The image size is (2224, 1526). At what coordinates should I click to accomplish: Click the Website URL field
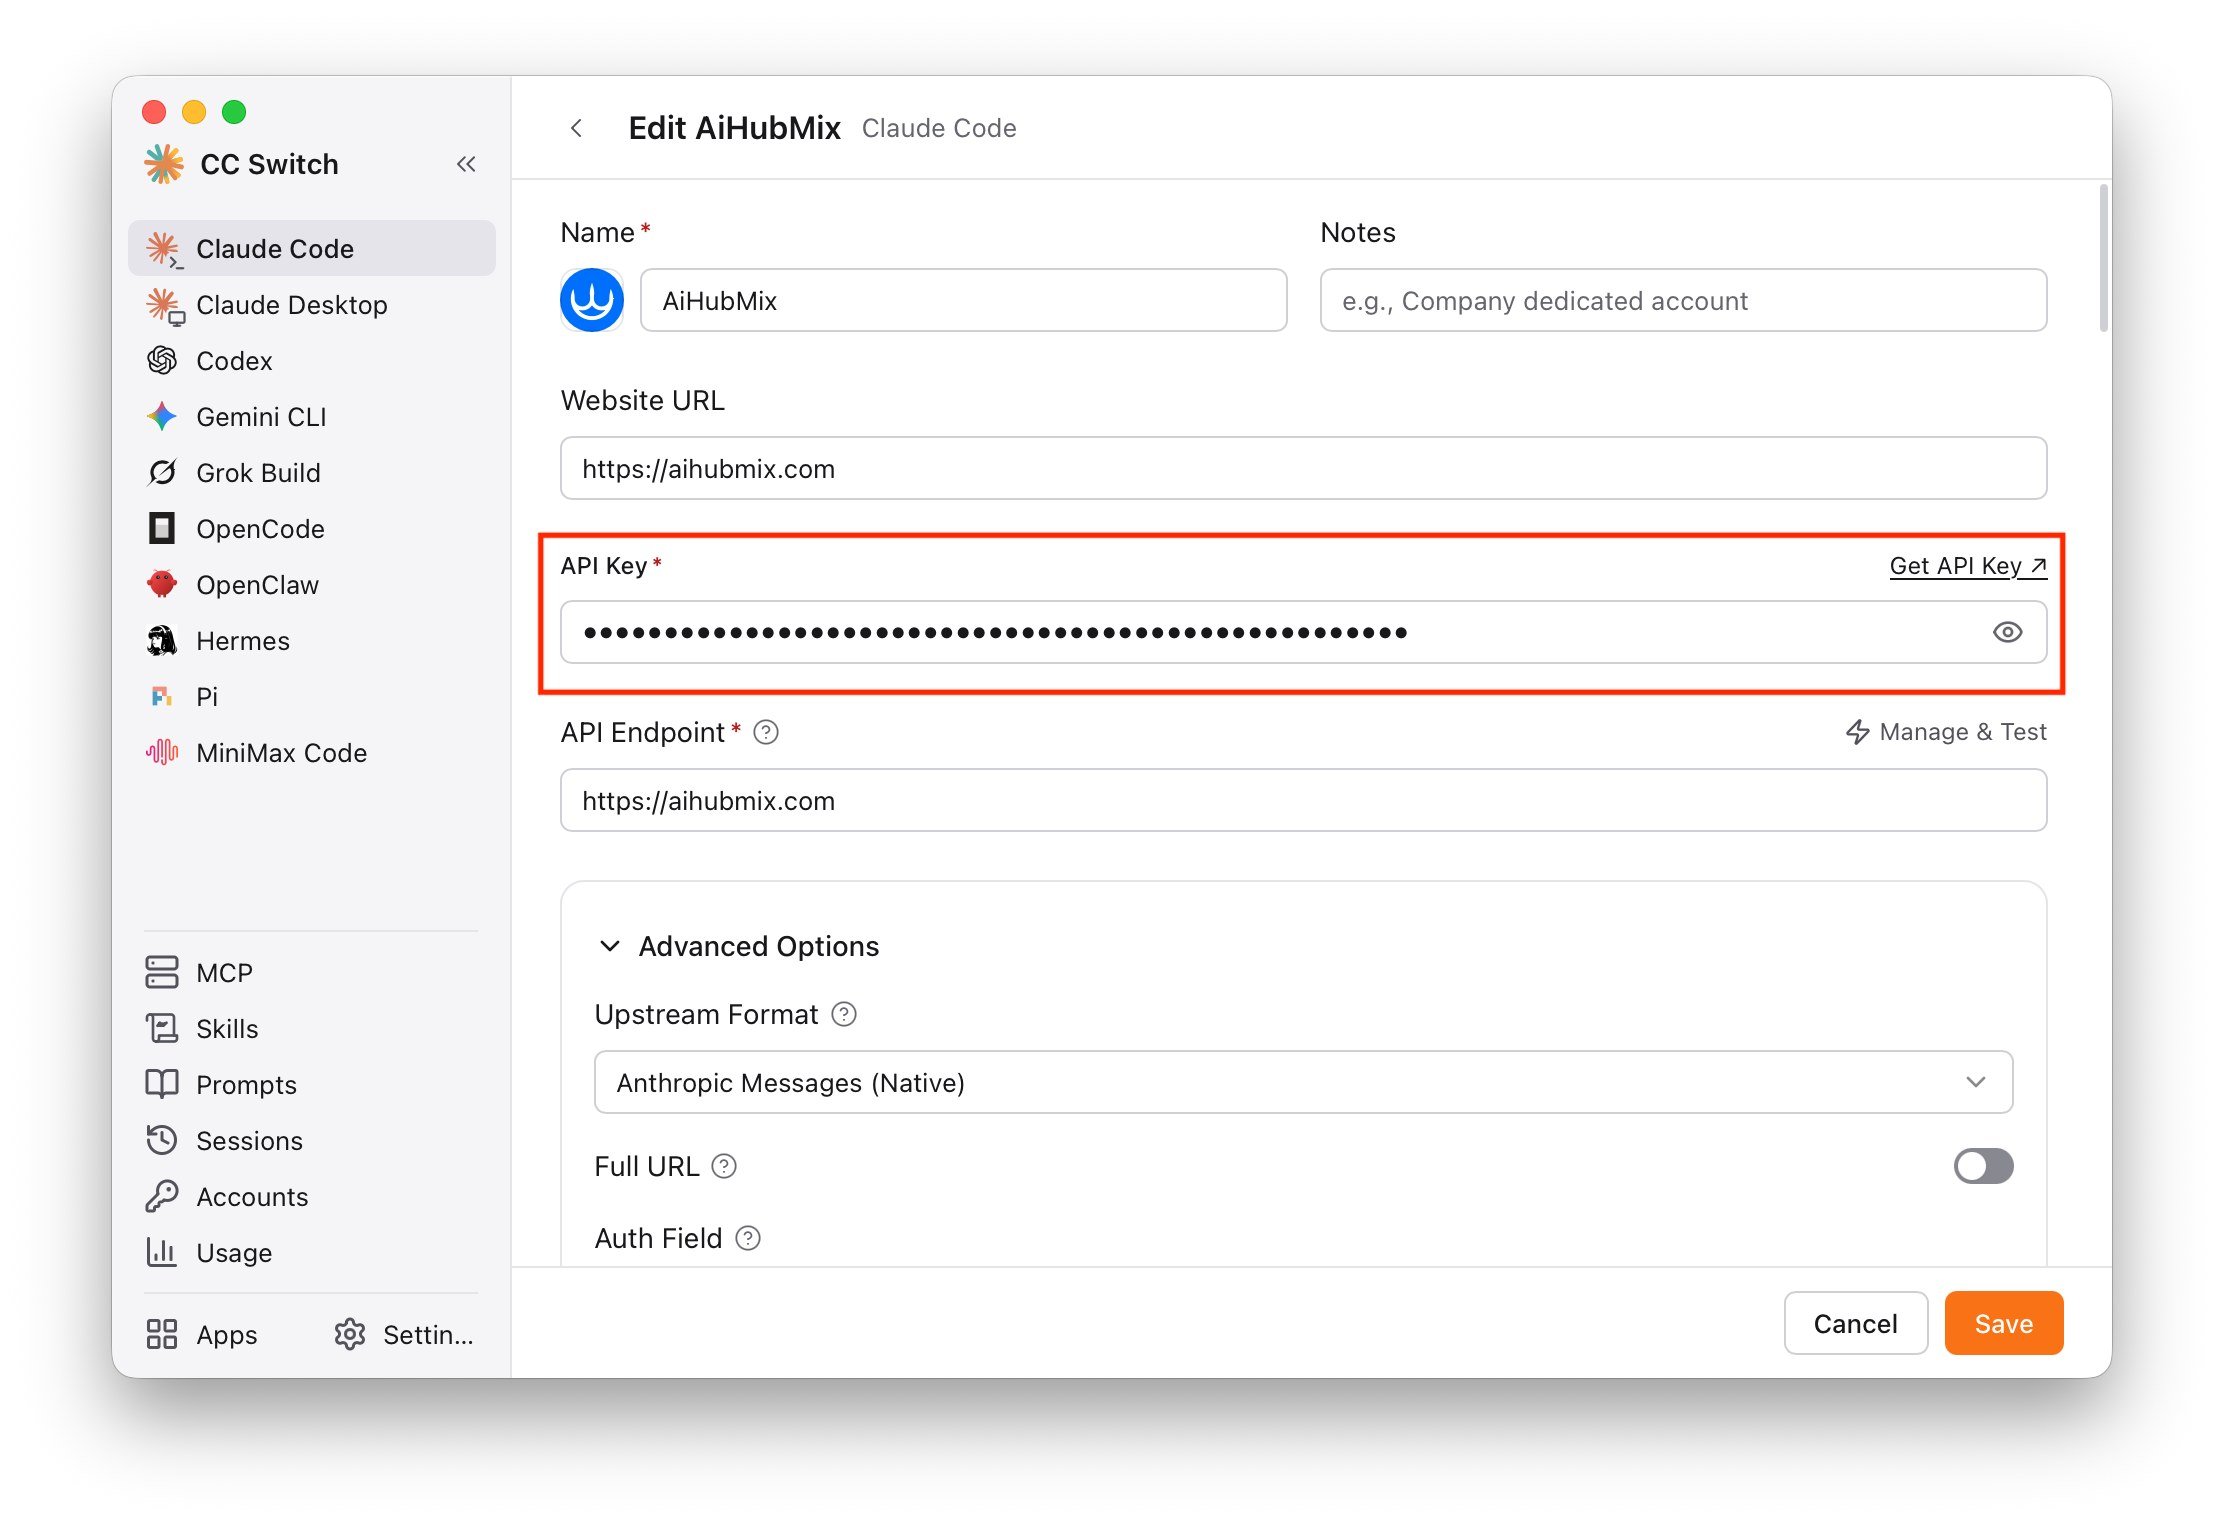1304,468
